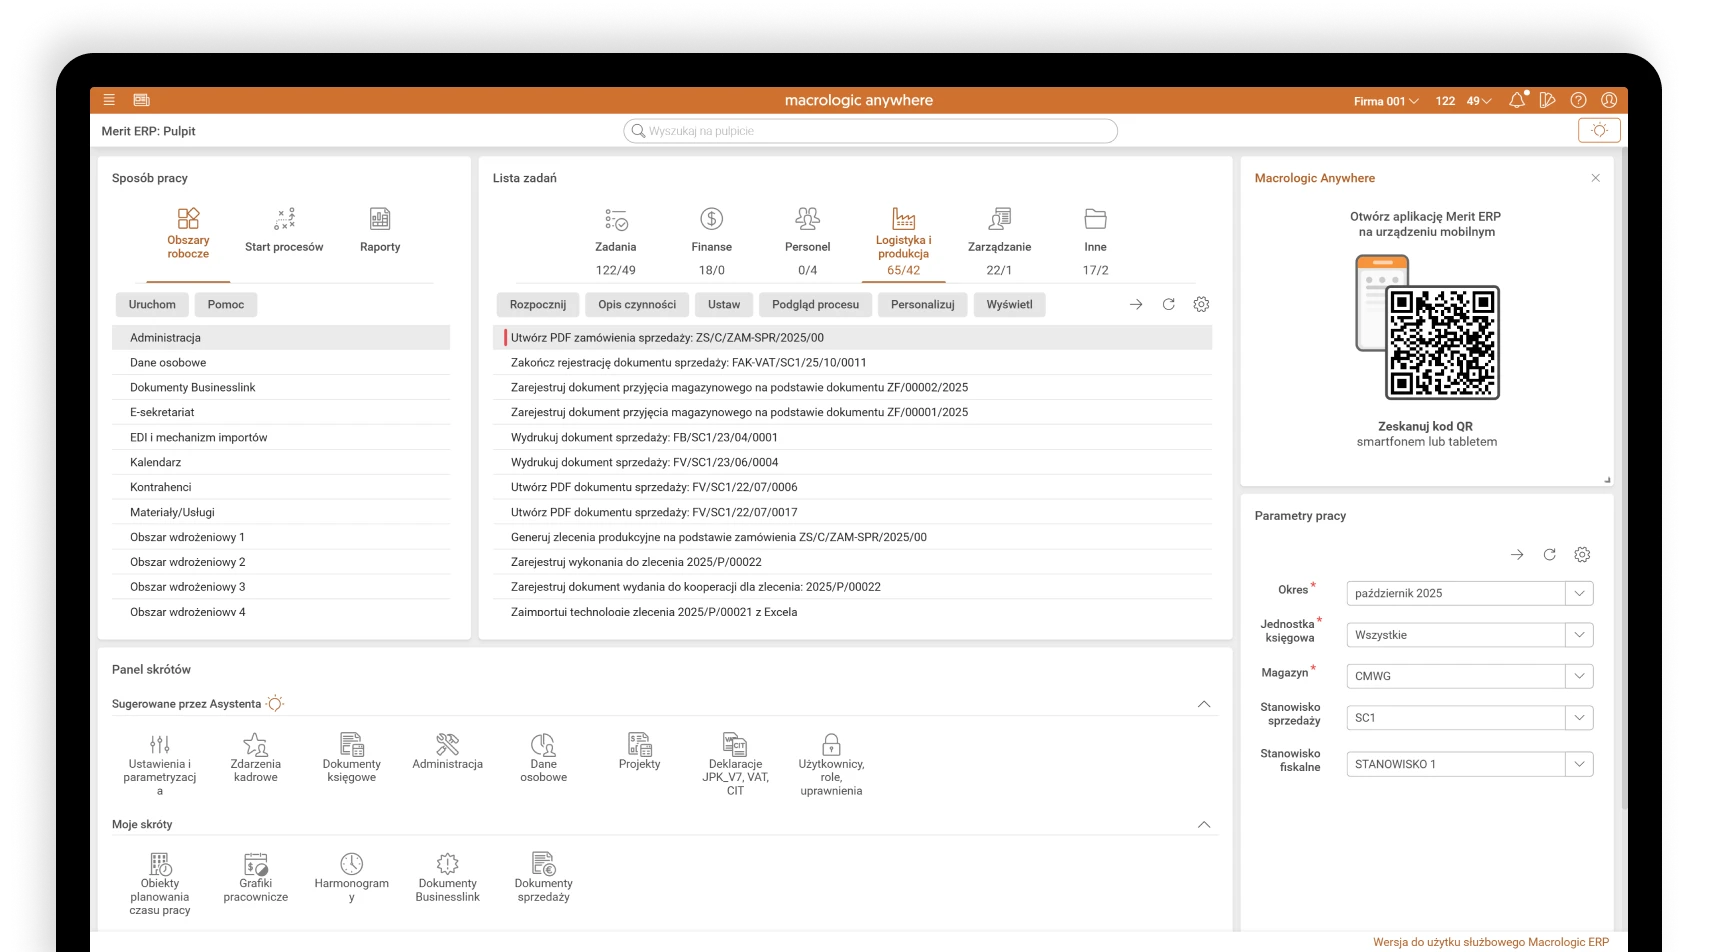Click the Wyszukaj na pulpicie search field
This screenshot has height=952, width=1718.
pos(870,131)
